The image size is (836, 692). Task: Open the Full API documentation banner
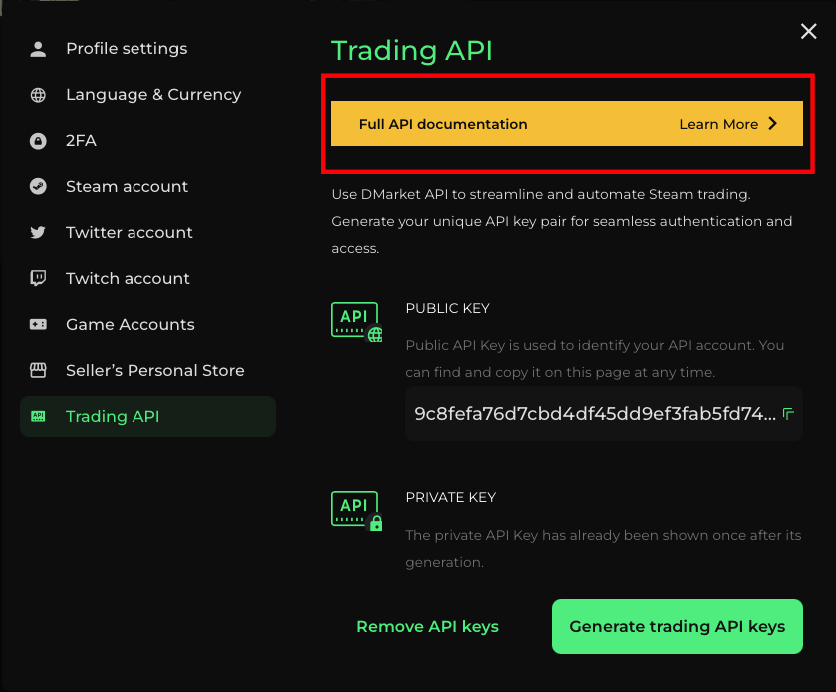567,124
